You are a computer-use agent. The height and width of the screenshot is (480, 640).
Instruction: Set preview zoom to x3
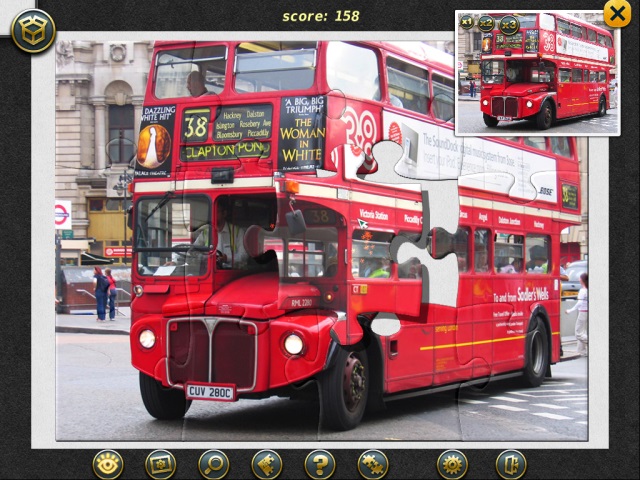509,24
